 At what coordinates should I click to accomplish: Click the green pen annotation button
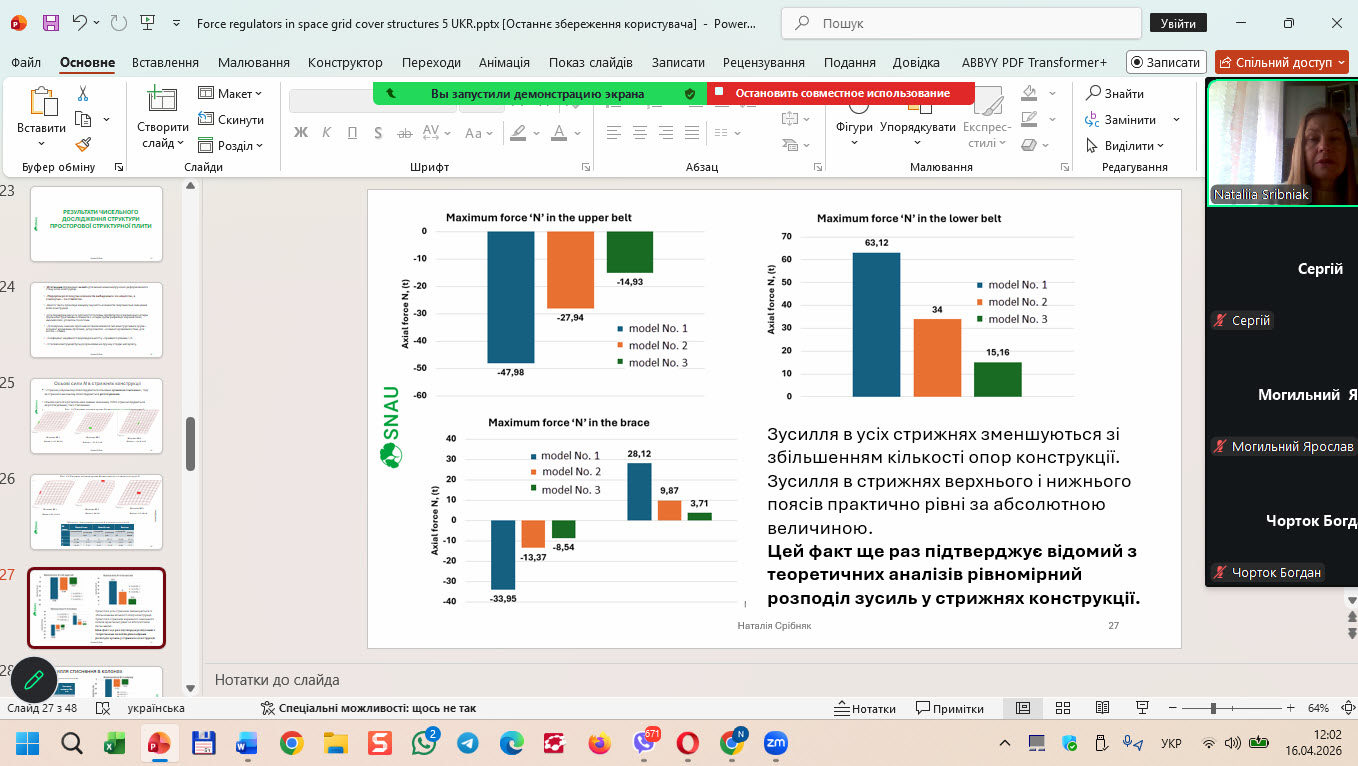(33, 680)
